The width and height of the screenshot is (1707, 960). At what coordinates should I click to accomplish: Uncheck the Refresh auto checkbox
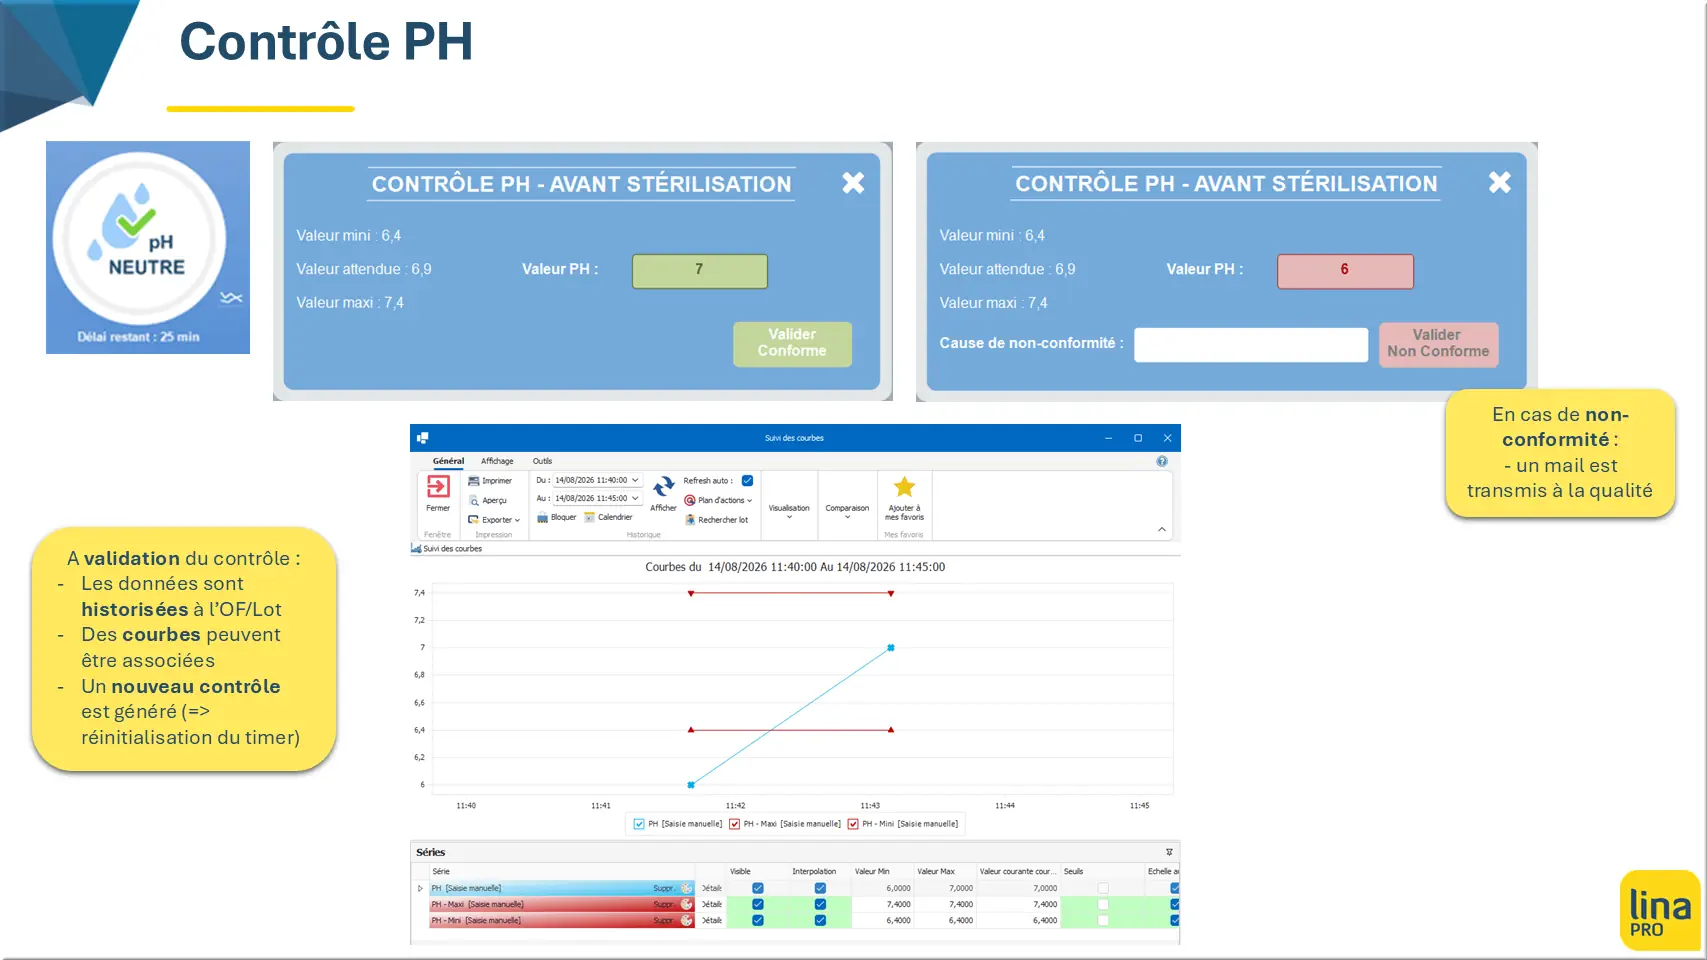coord(747,481)
